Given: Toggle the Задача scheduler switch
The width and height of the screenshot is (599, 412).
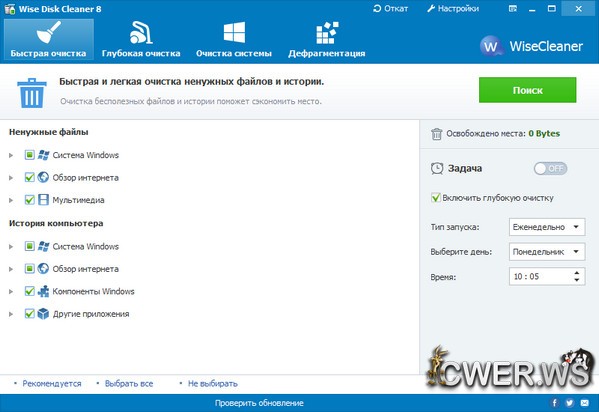Looking at the screenshot, I should point(550,169).
